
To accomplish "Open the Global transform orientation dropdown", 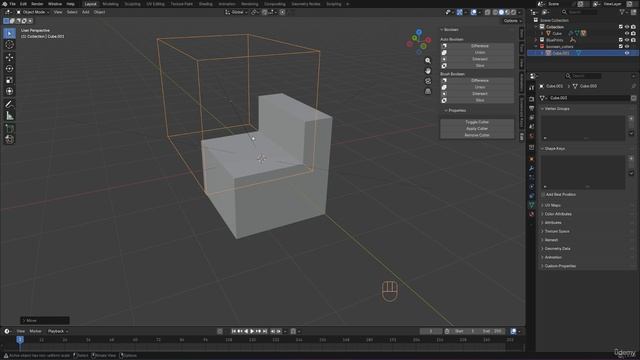I will [236, 12].
